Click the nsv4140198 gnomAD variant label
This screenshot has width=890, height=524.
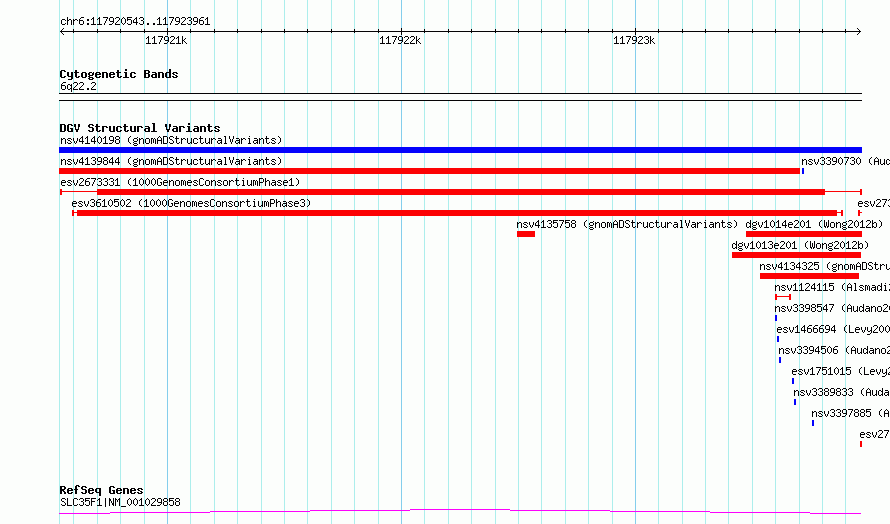coord(171,140)
